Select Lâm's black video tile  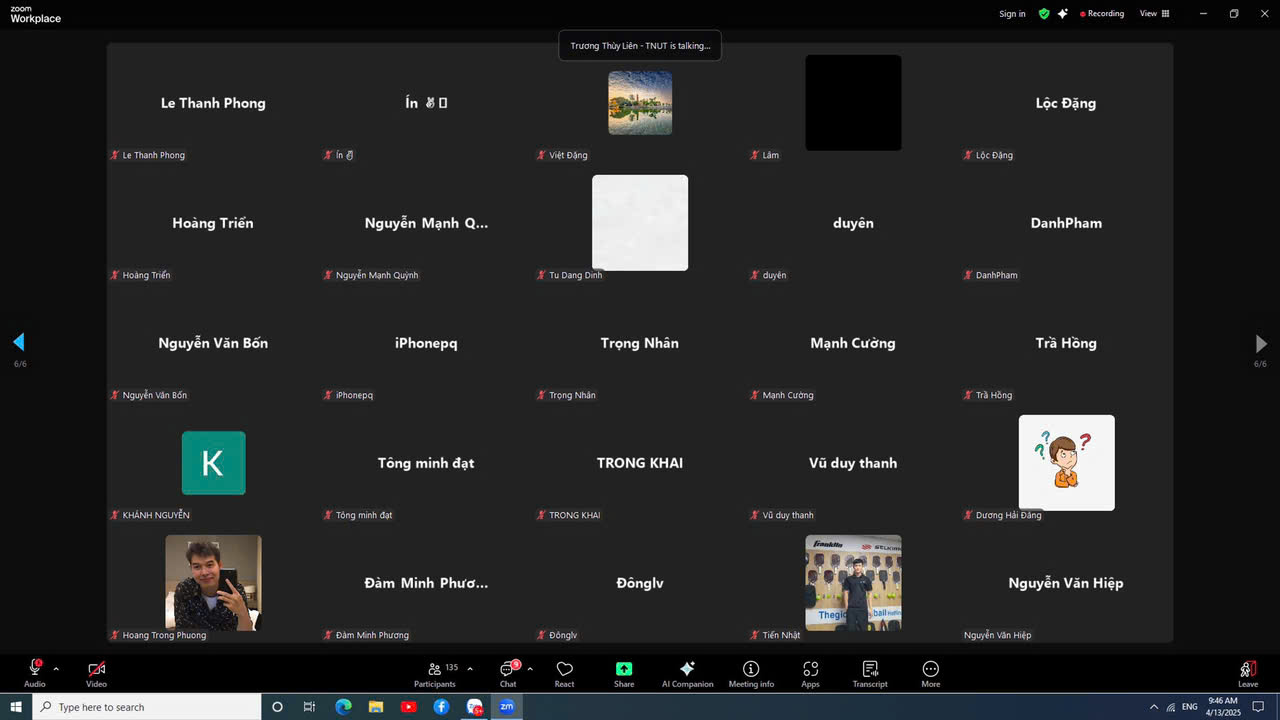pos(853,103)
